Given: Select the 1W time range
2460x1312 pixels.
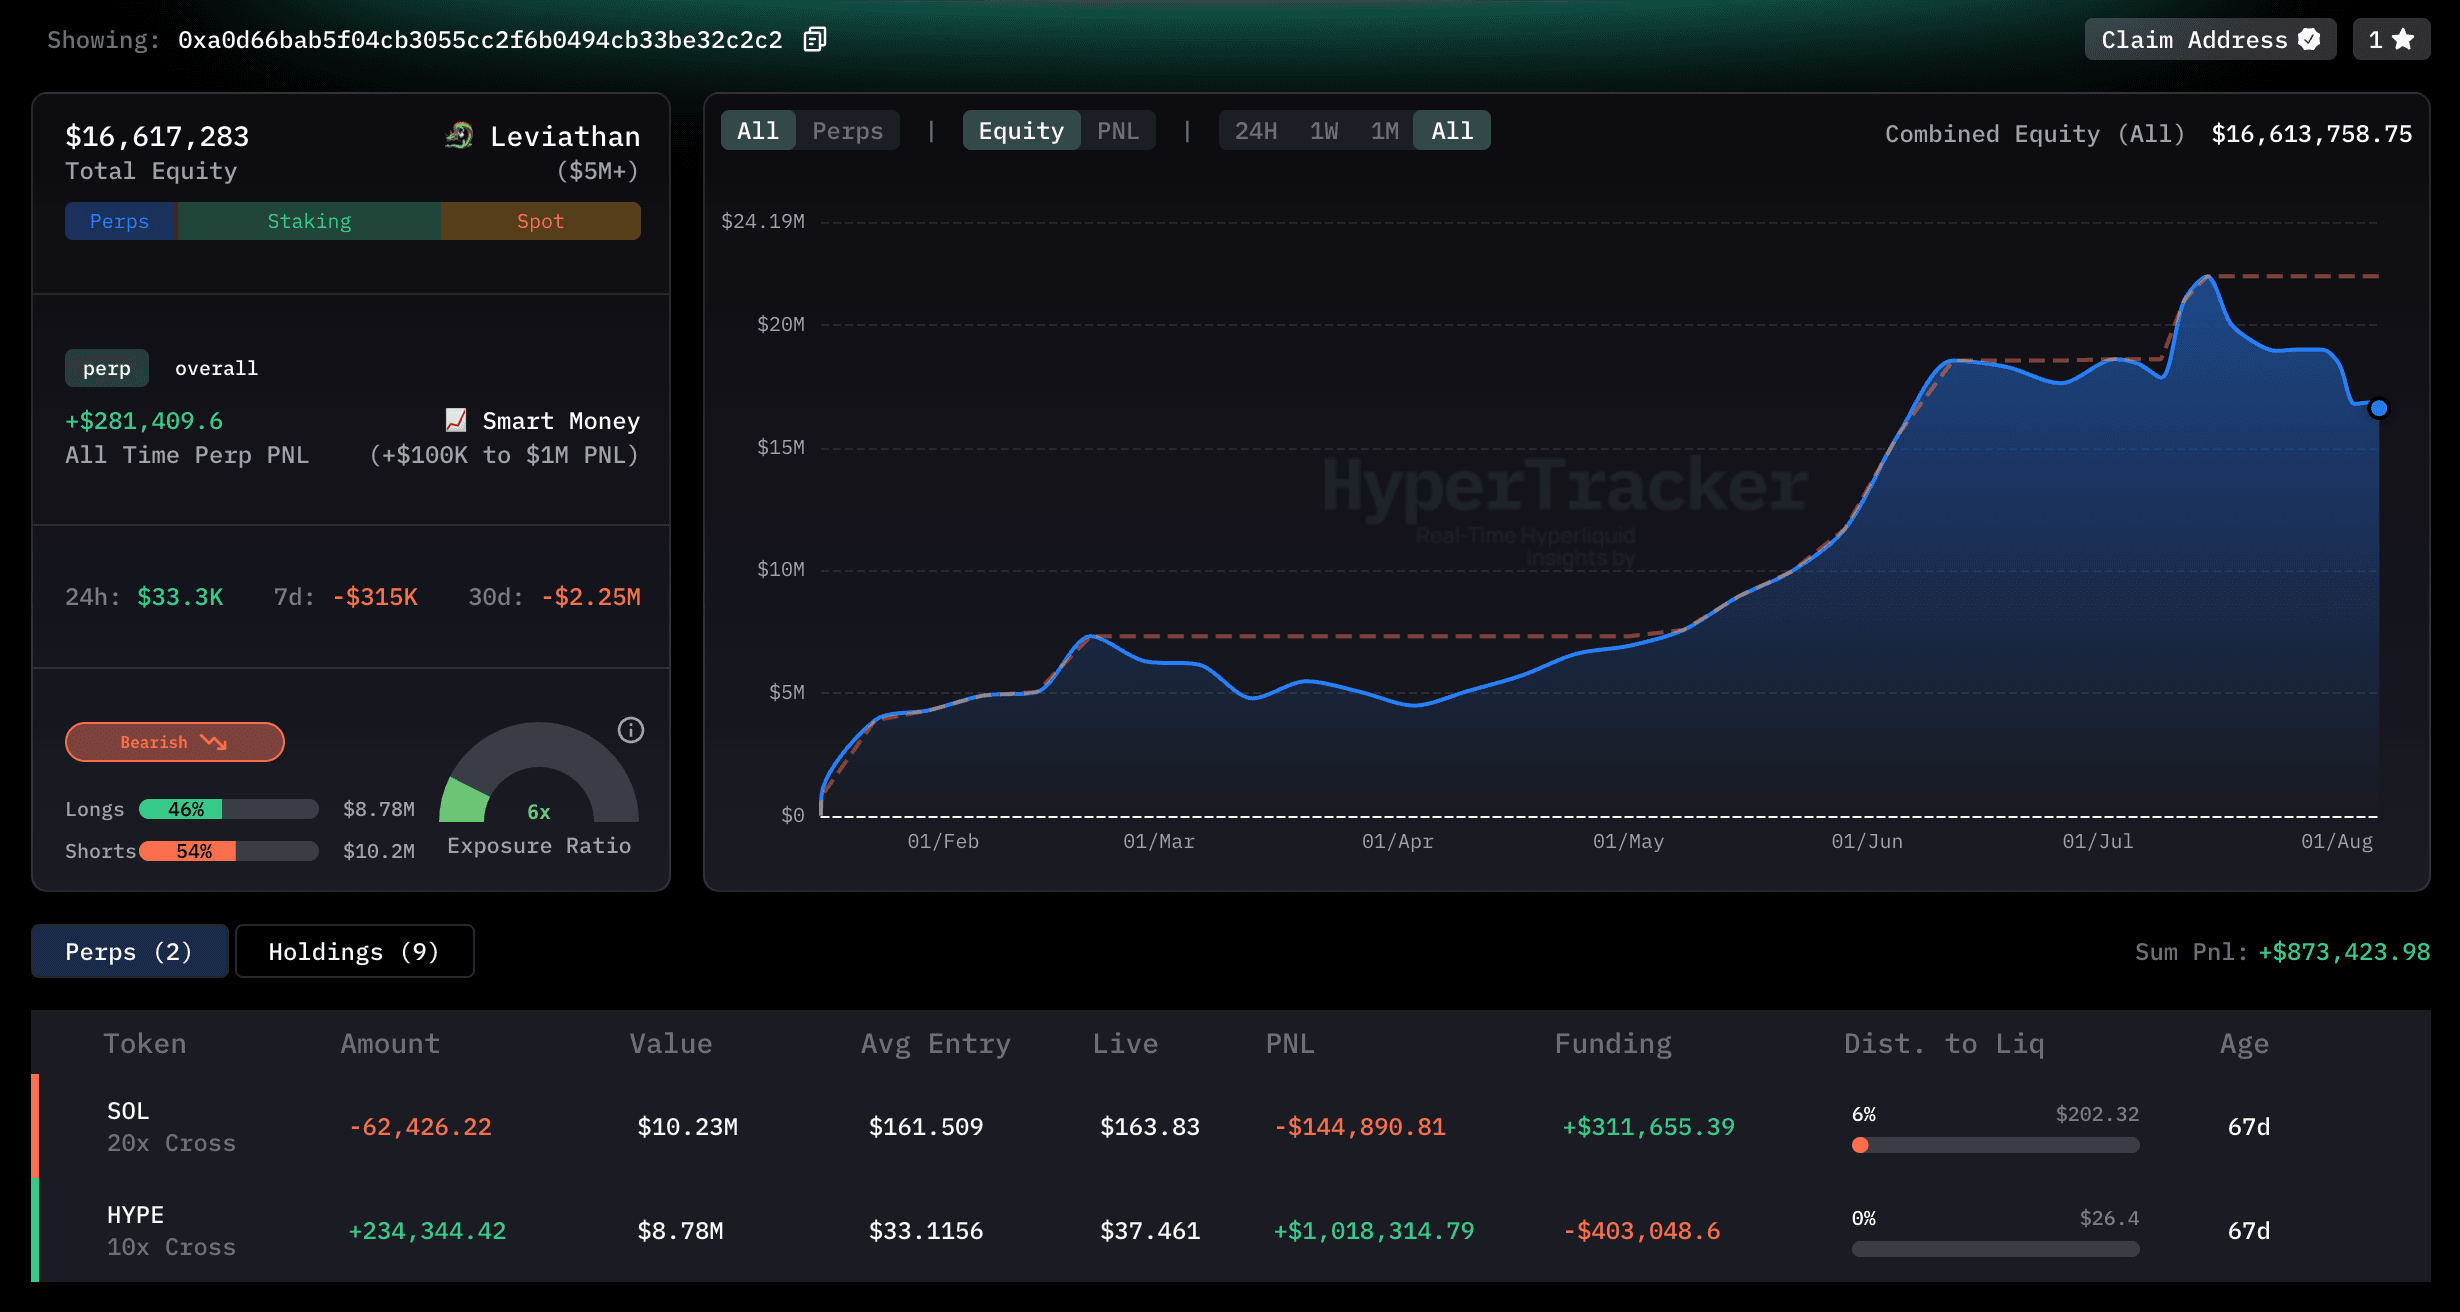Looking at the screenshot, I should click(1325, 130).
